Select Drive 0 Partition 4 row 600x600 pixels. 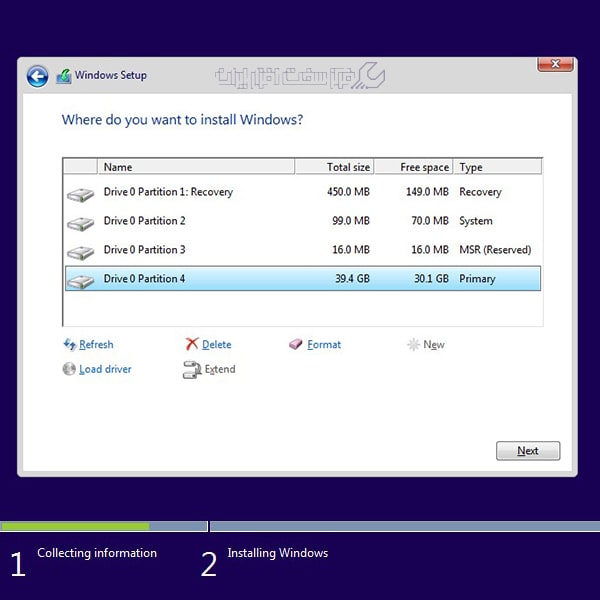(x=303, y=279)
